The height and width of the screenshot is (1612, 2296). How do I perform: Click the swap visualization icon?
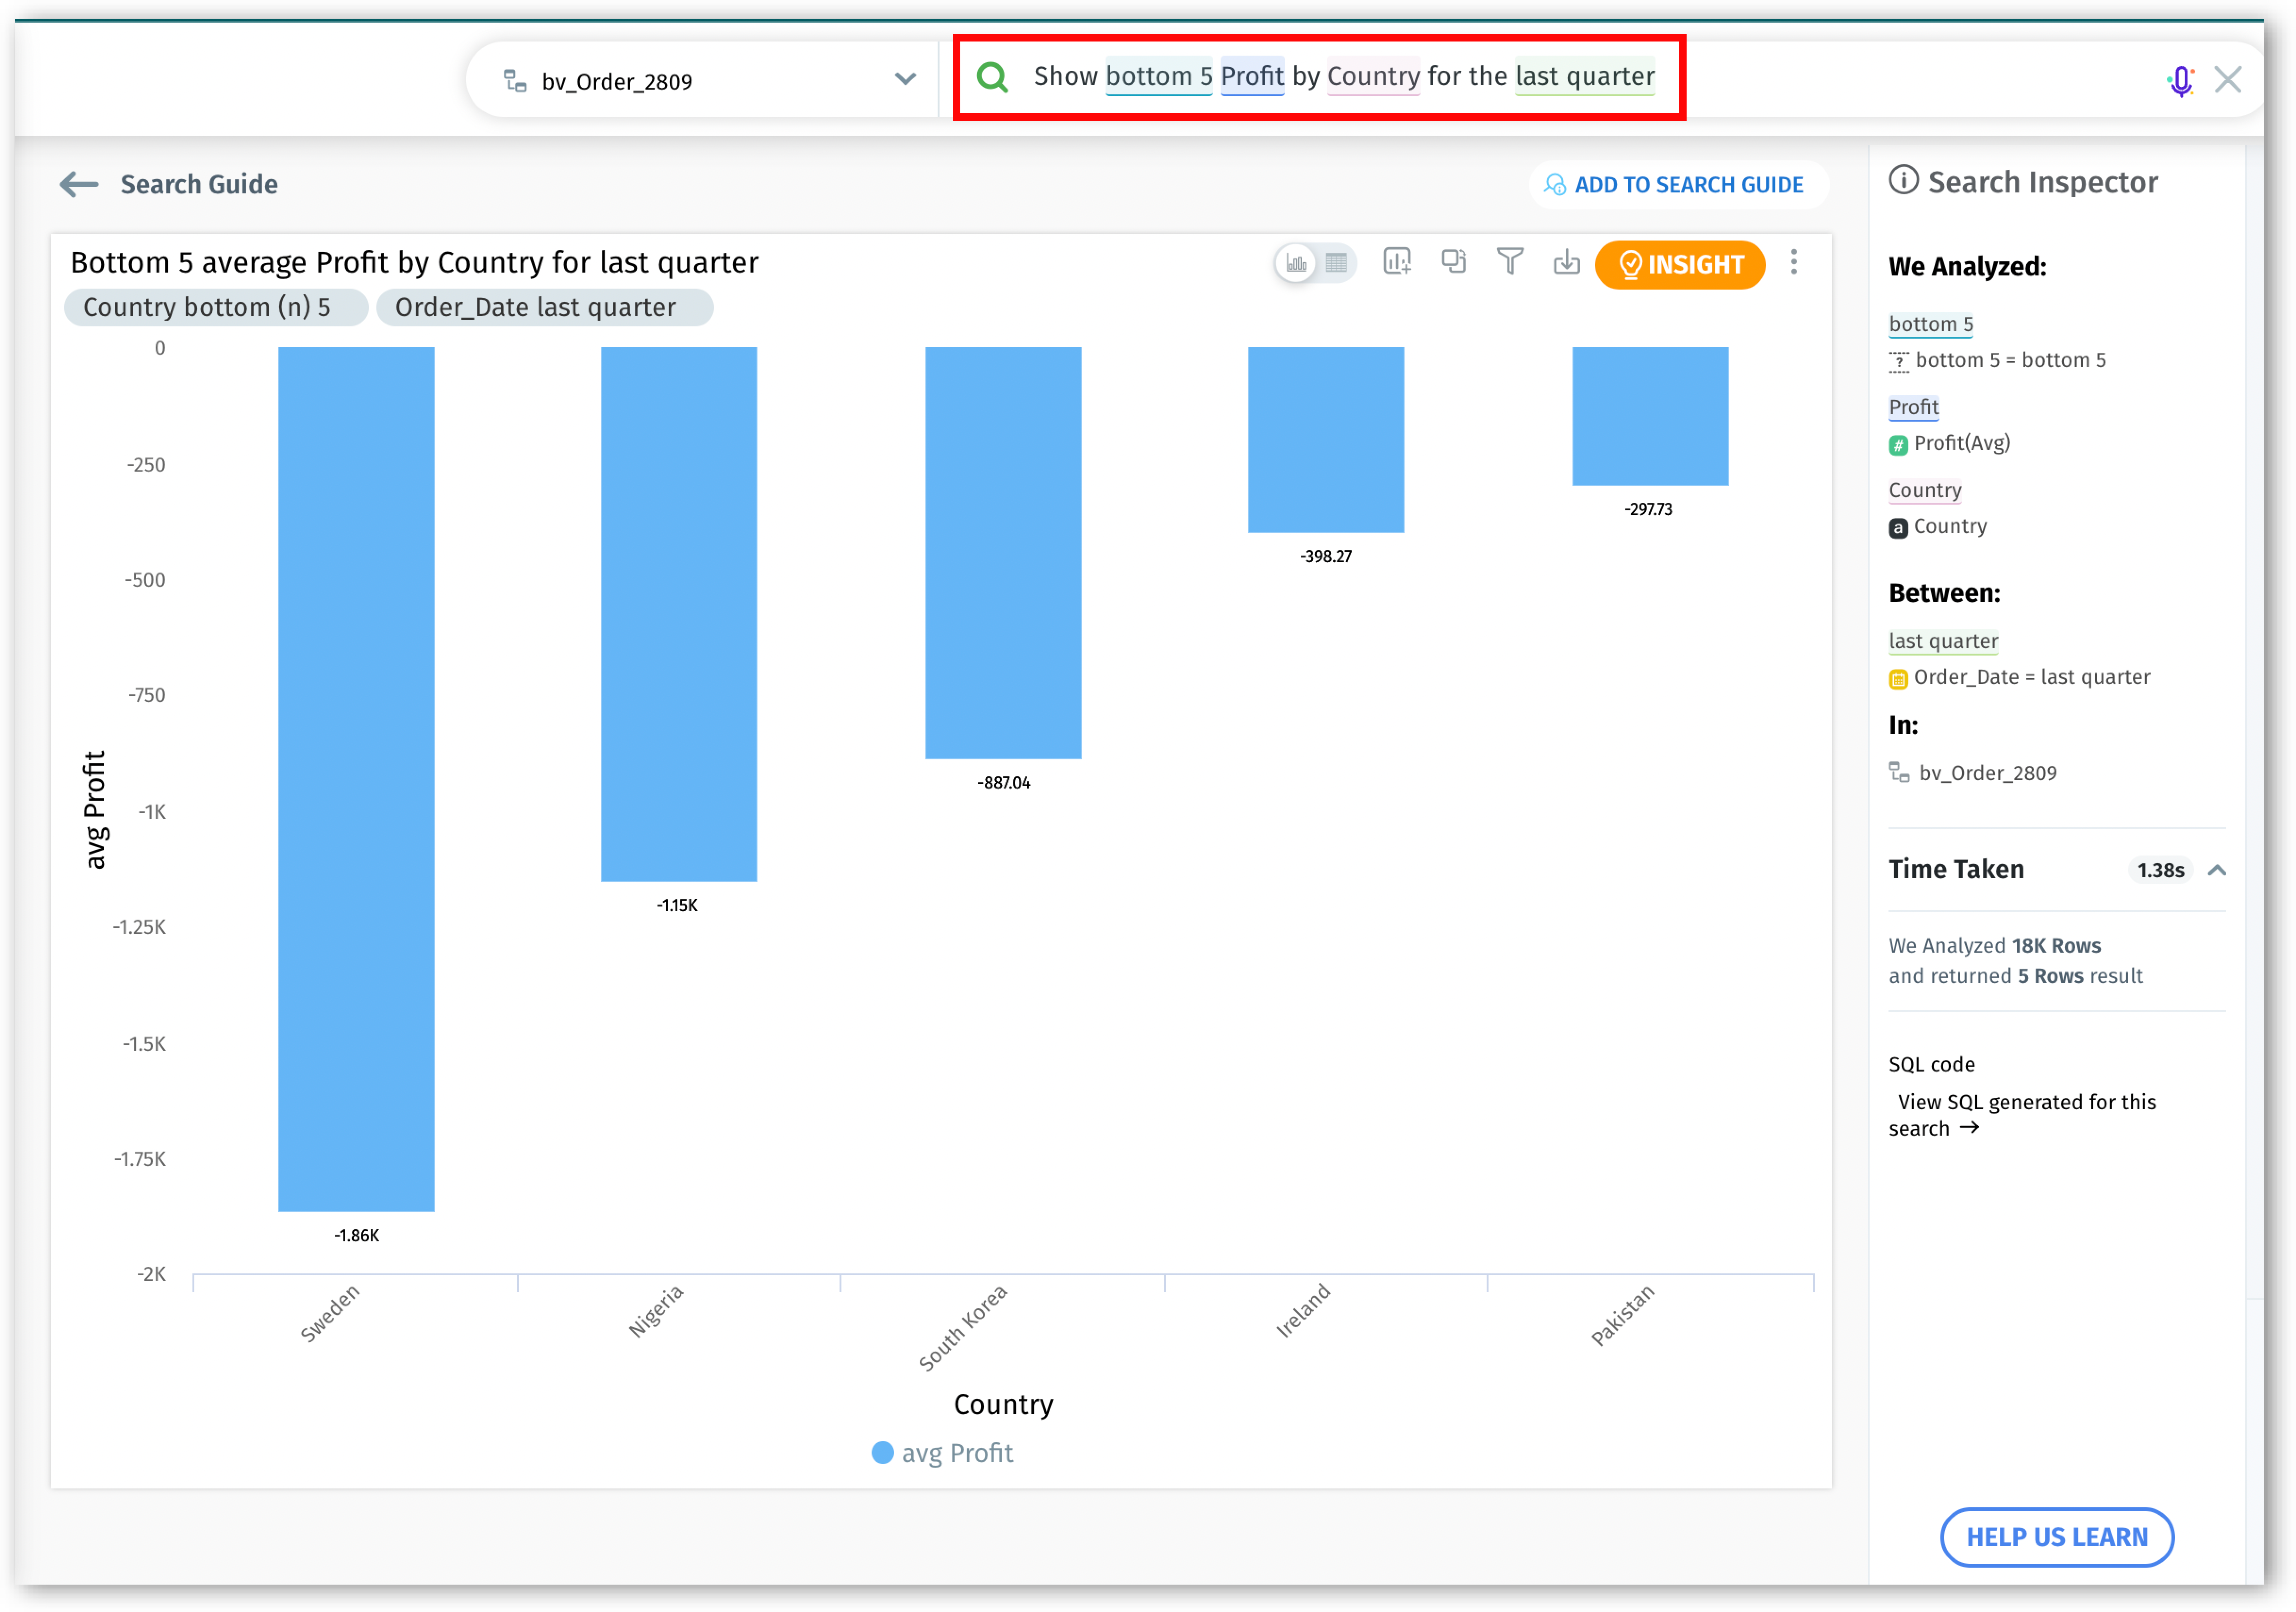click(x=1453, y=262)
